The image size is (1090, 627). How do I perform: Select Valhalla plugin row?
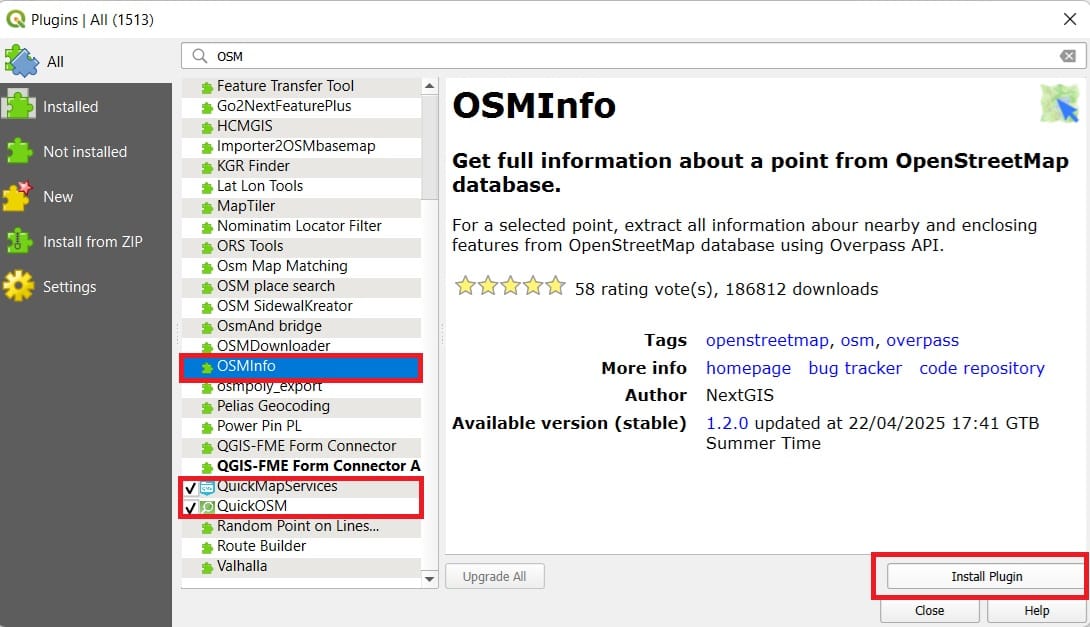301,567
